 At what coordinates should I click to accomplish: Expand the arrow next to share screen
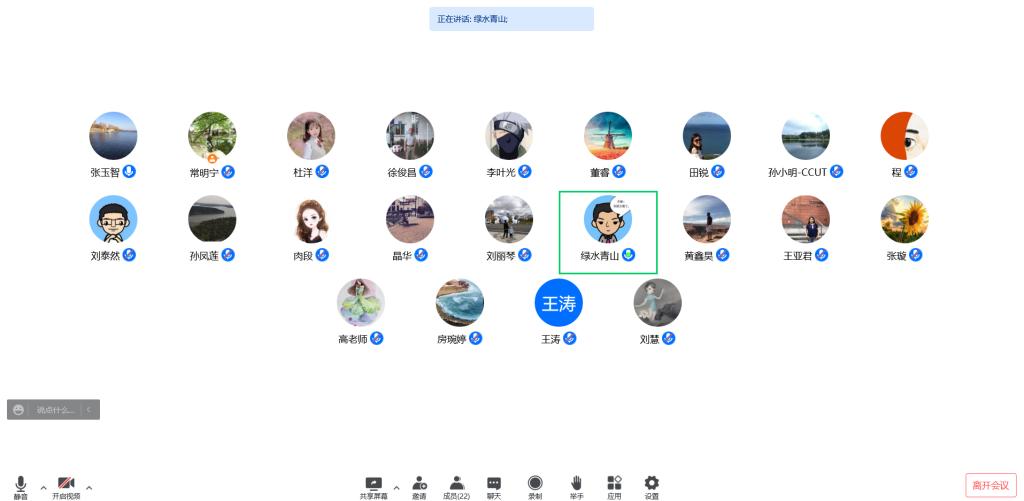click(396, 487)
